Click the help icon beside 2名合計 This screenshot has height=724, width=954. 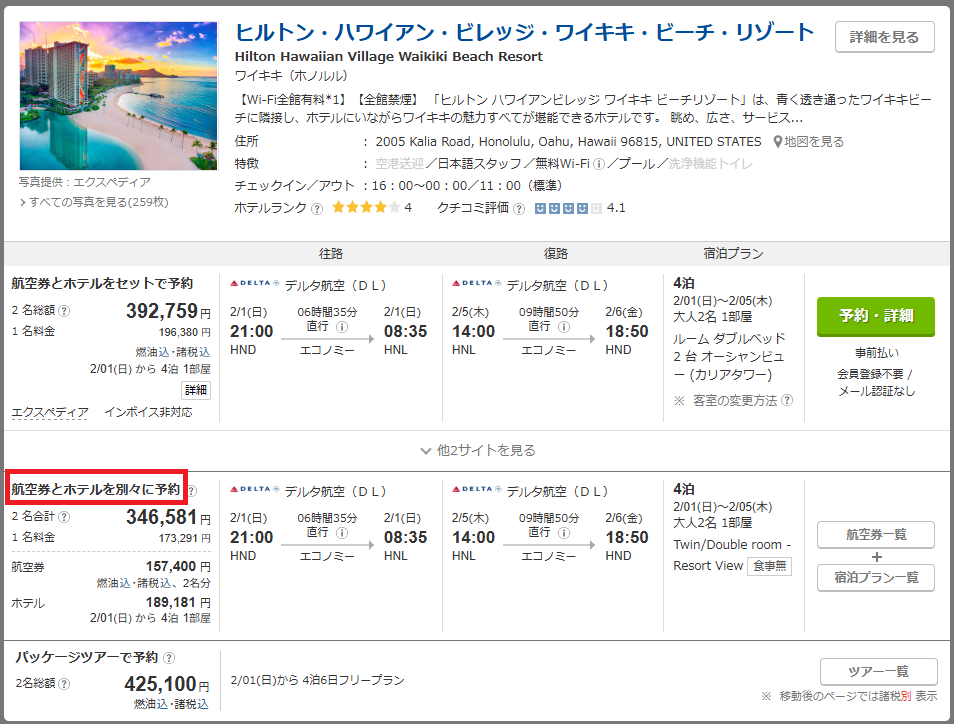click(64, 517)
